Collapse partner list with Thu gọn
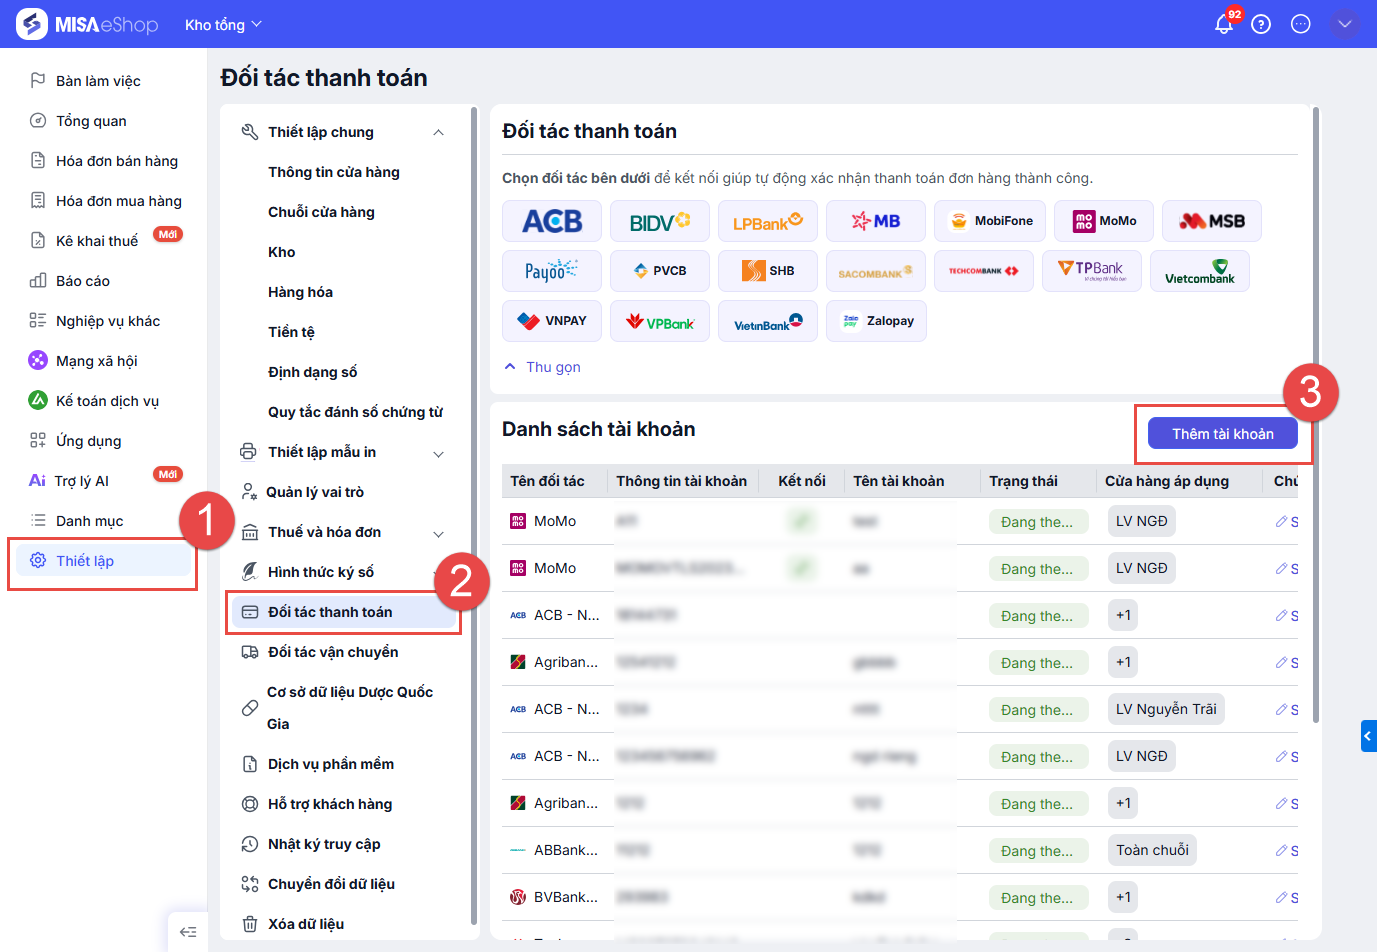Image resolution: width=1377 pixels, height=952 pixels. click(x=542, y=367)
